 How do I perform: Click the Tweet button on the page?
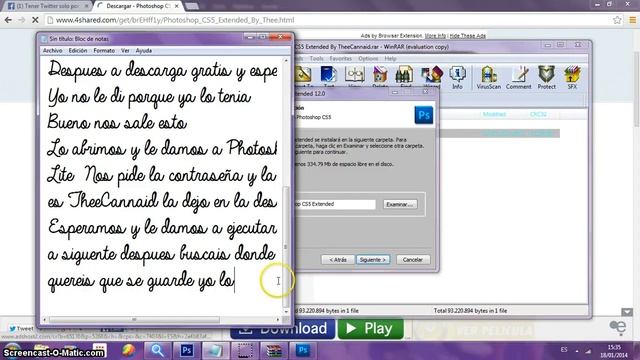click(x=21, y=329)
